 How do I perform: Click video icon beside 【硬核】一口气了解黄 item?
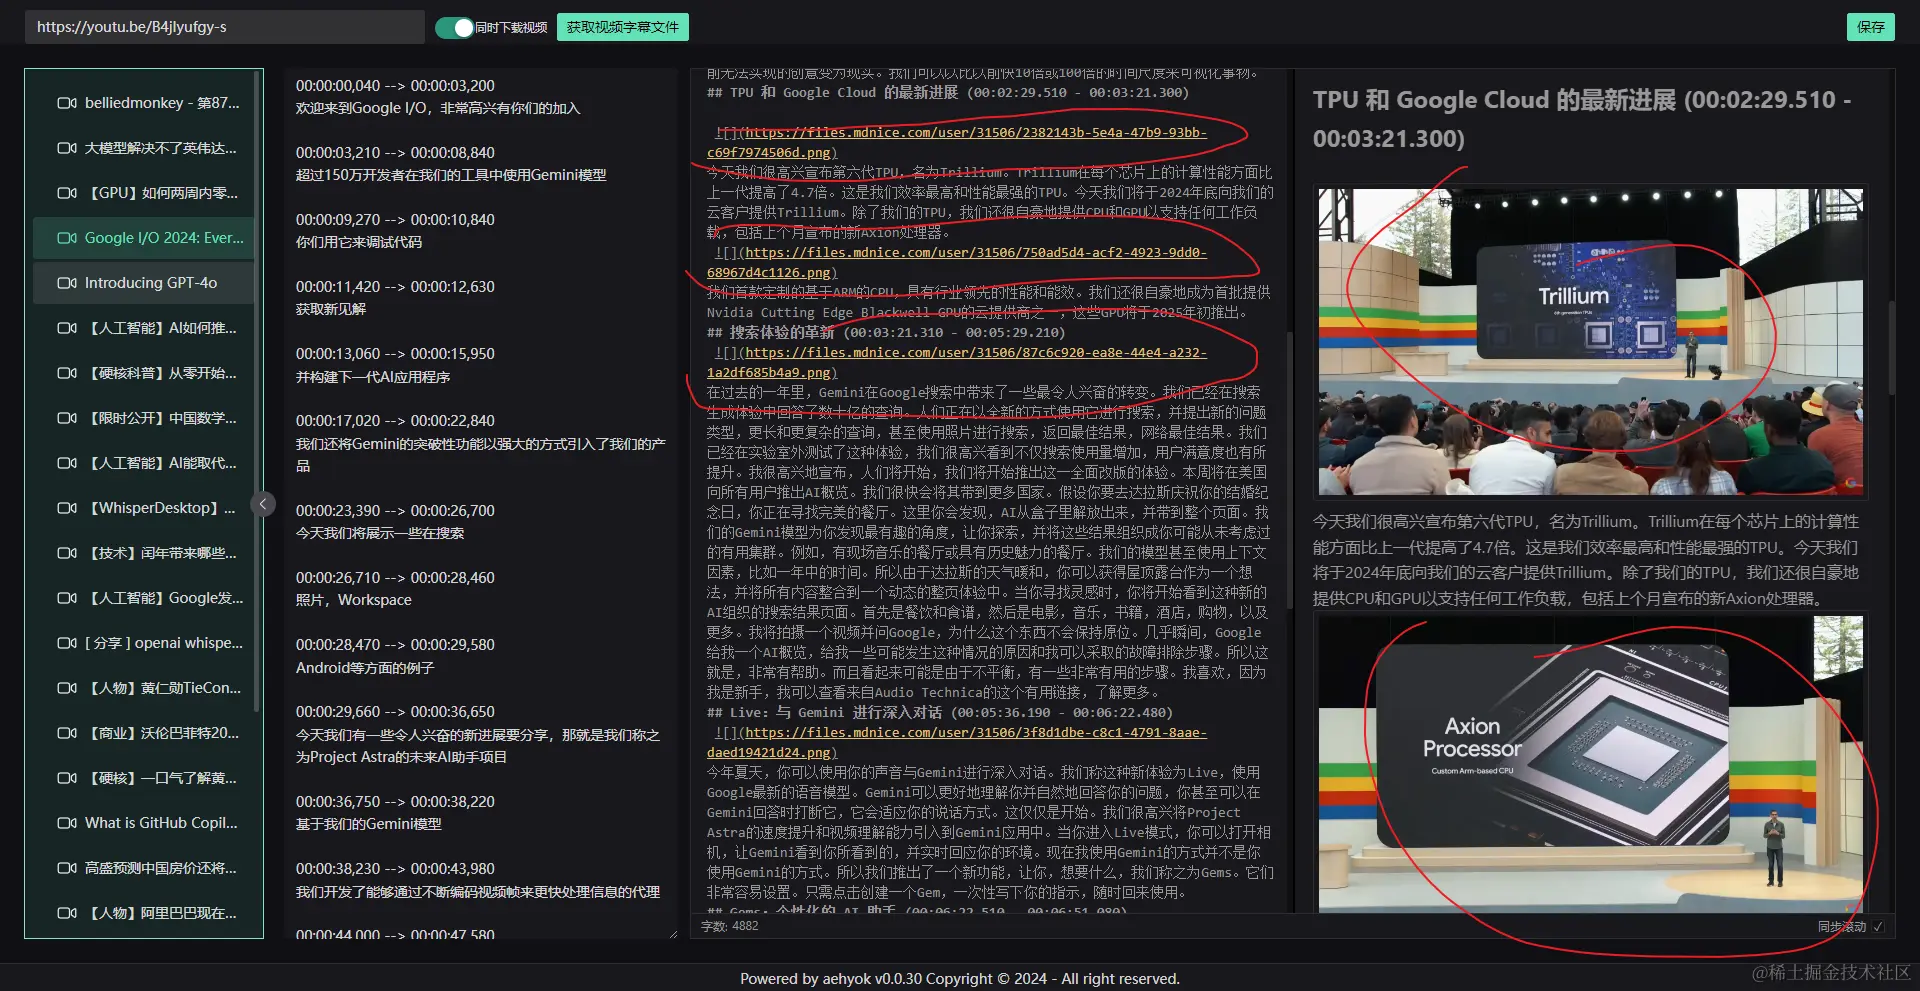click(67, 778)
